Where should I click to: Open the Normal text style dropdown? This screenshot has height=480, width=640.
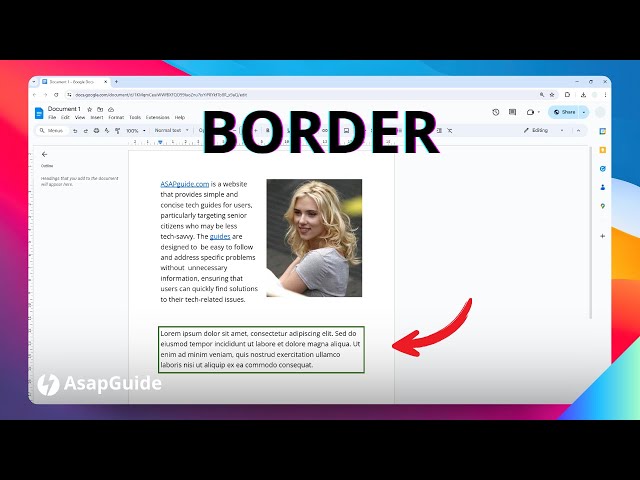click(171, 130)
